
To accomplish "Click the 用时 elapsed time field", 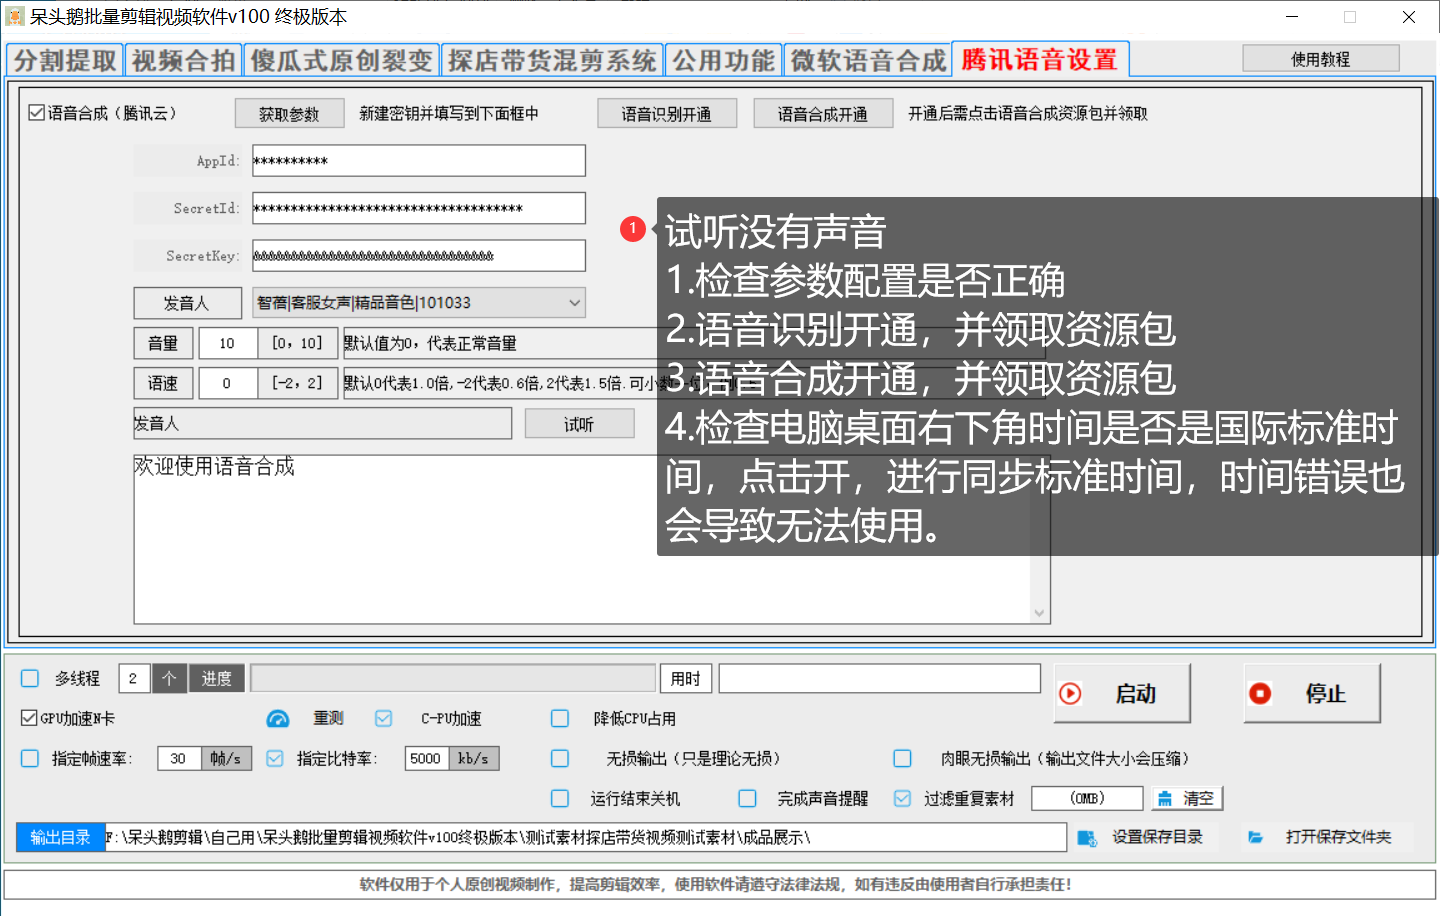I will click(879, 678).
